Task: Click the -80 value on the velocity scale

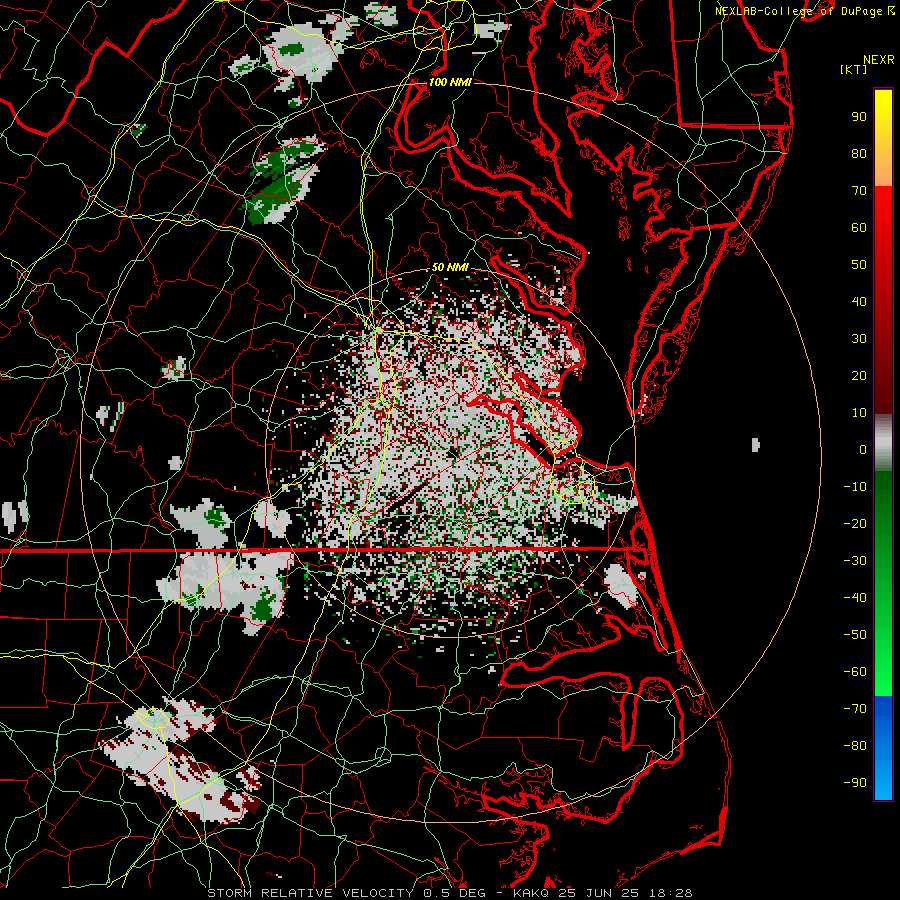Action: [x=855, y=746]
